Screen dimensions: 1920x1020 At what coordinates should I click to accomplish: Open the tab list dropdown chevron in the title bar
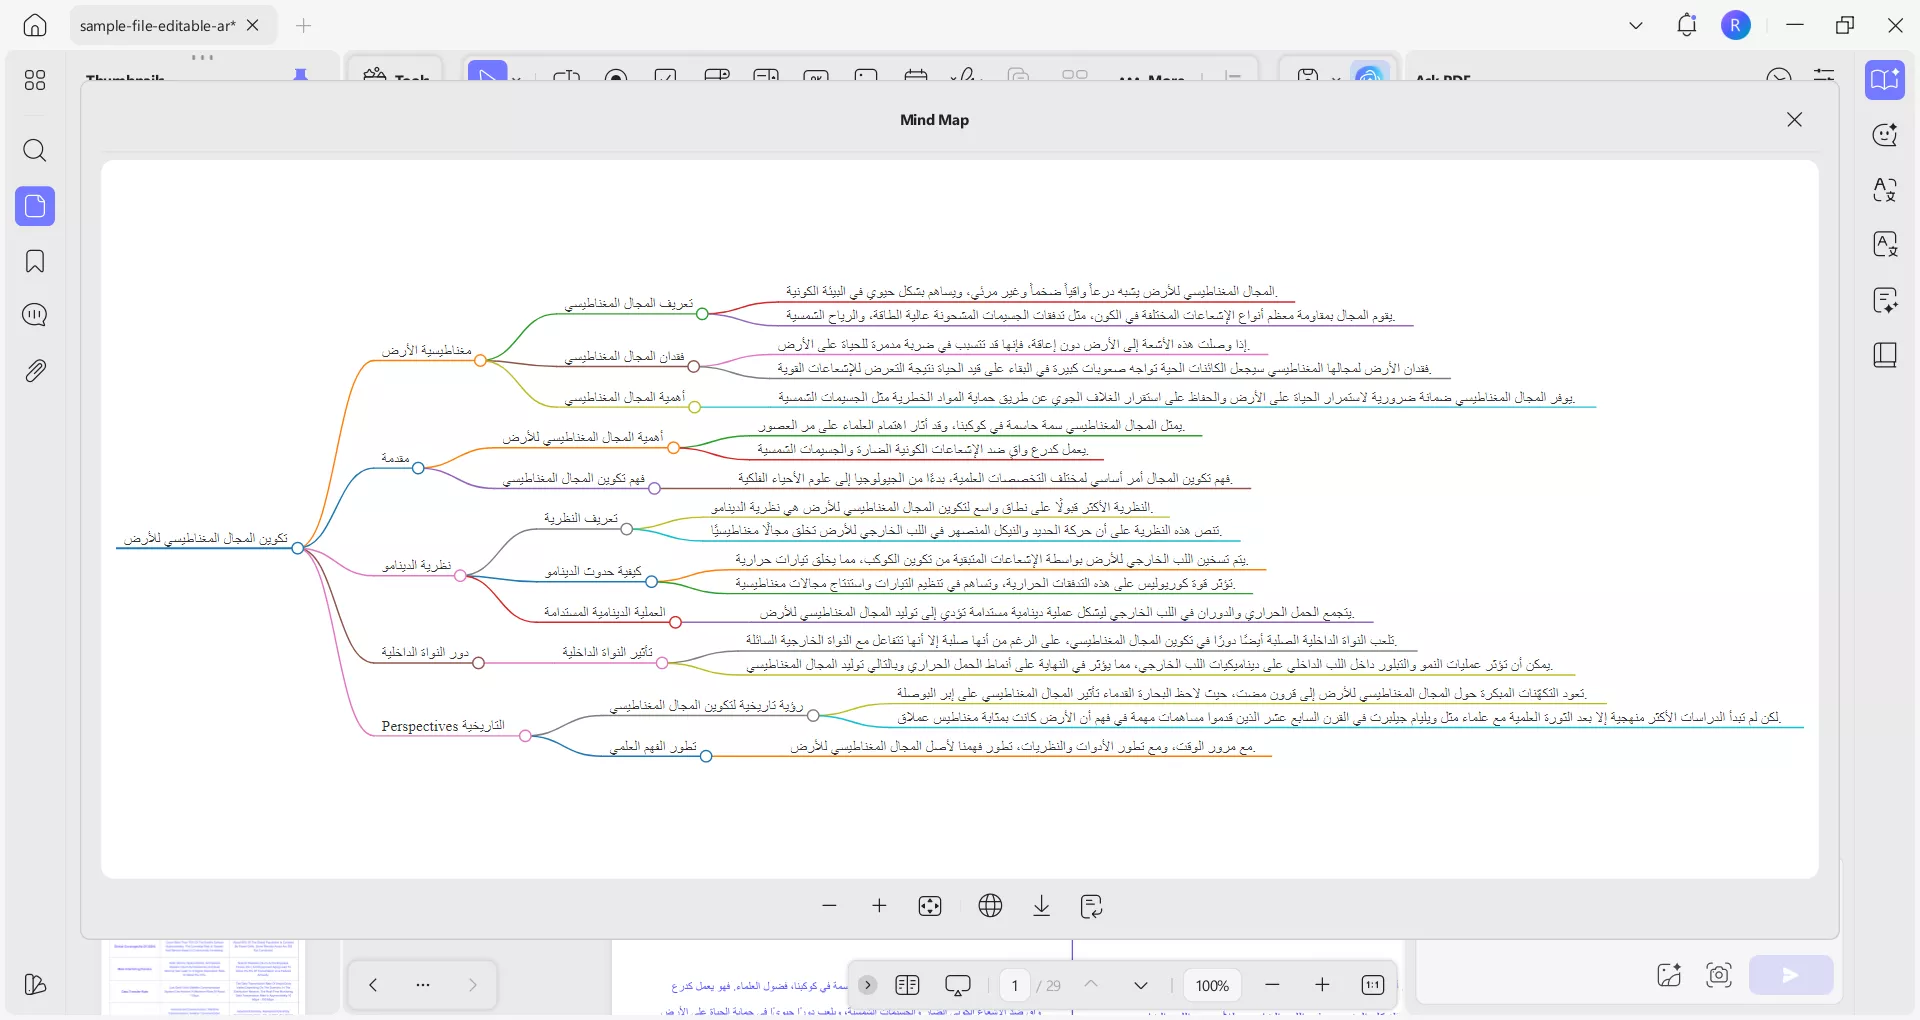(1636, 25)
